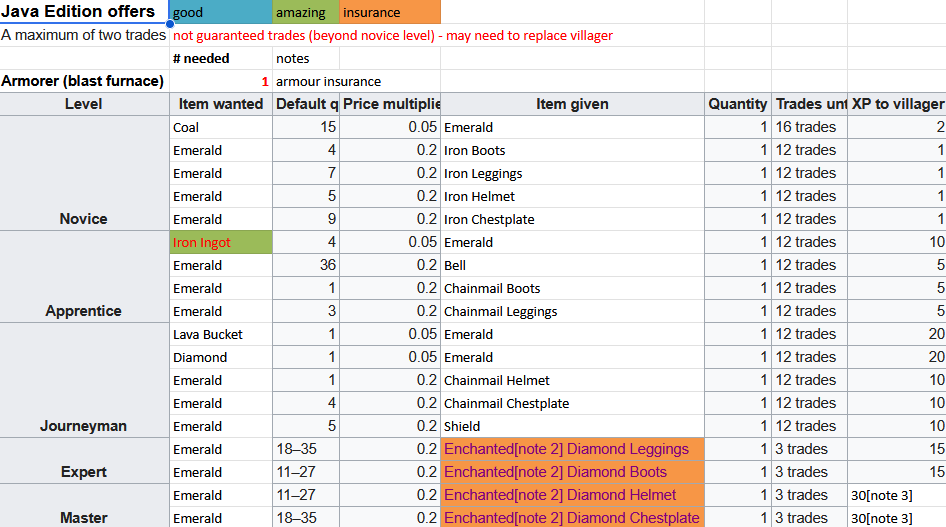Select the 'armour insurance' note cell
Viewport: 946px width, 527px height.
pos(328,81)
